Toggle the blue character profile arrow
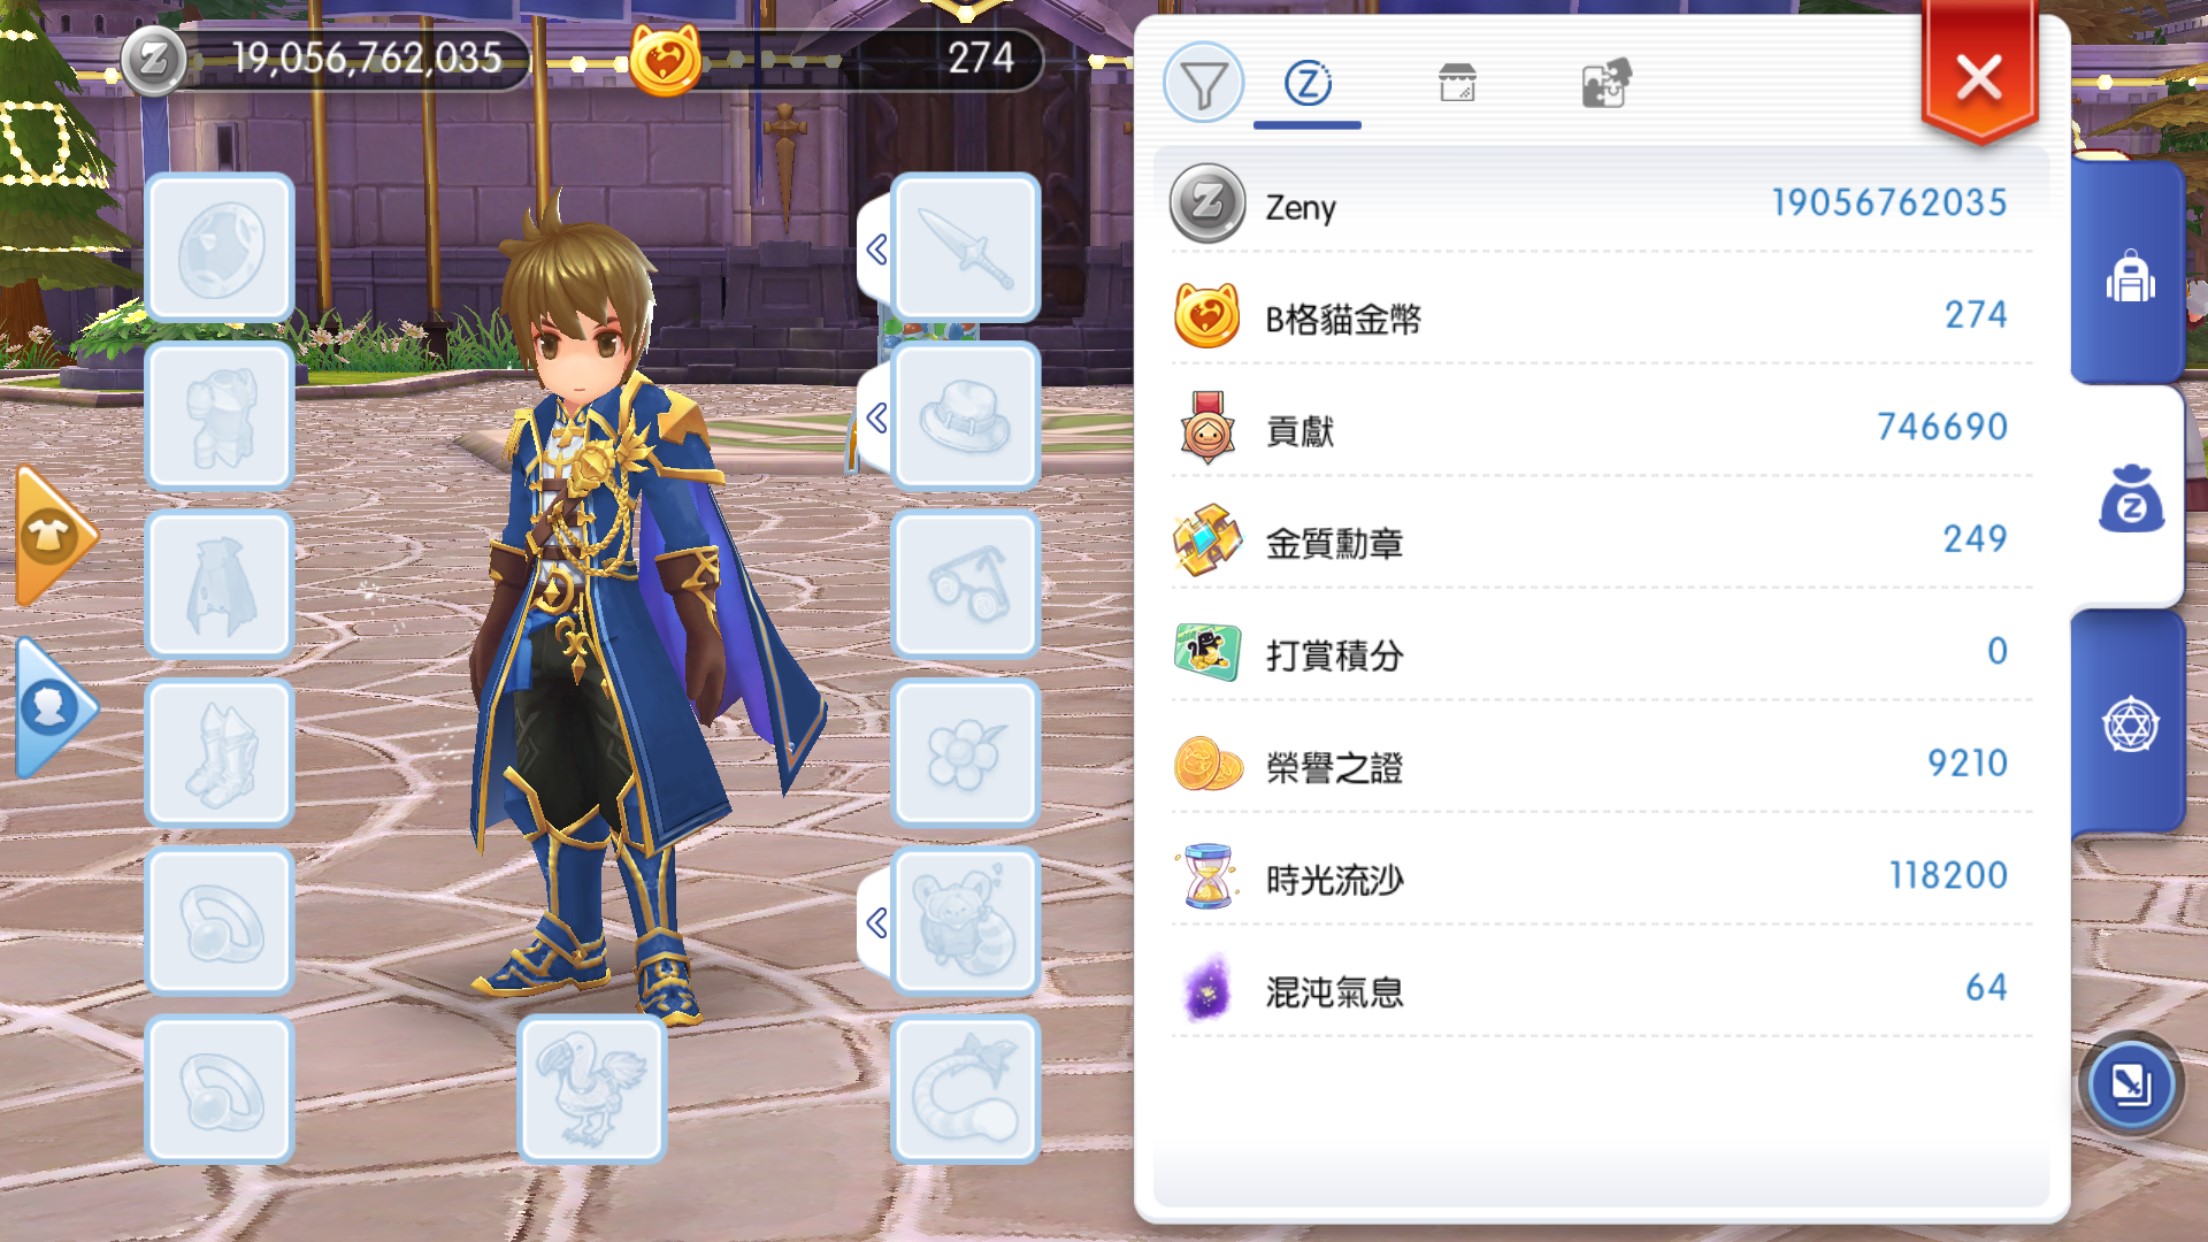This screenshot has width=2208, height=1242. click(54, 708)
